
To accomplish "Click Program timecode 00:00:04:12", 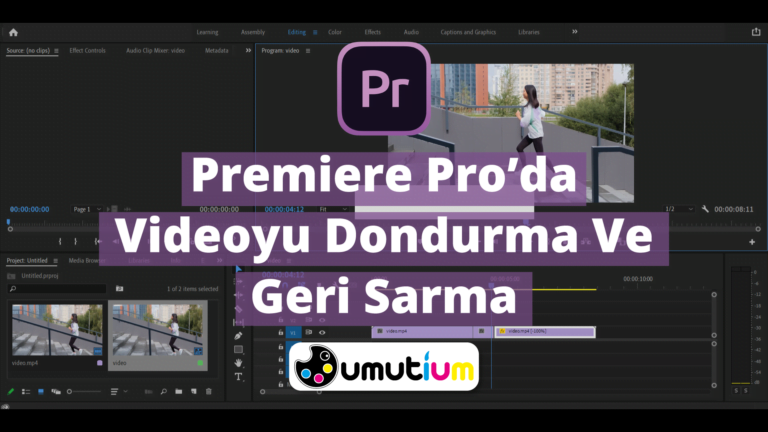I will point(284,209).
